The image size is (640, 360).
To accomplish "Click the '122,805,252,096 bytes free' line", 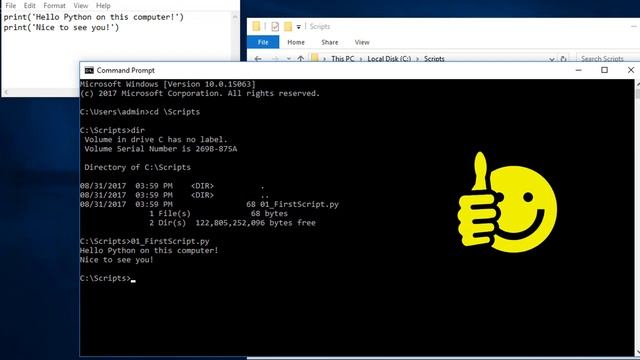I will pos(256,223).
